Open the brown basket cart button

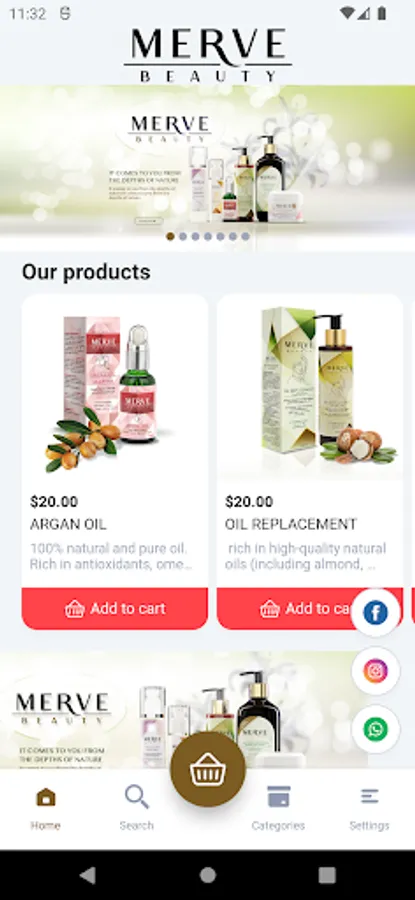(208, 770)
